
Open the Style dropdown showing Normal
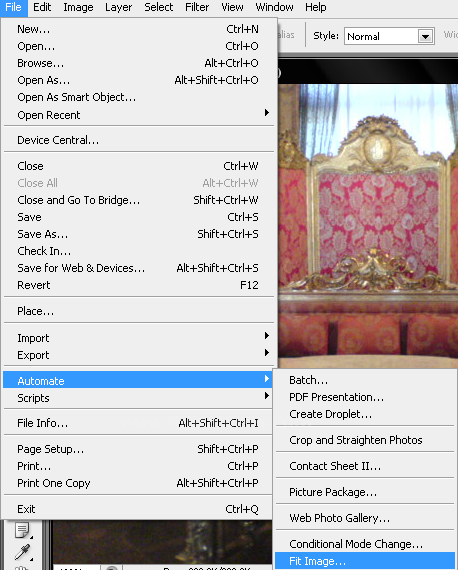click(389, 36)
